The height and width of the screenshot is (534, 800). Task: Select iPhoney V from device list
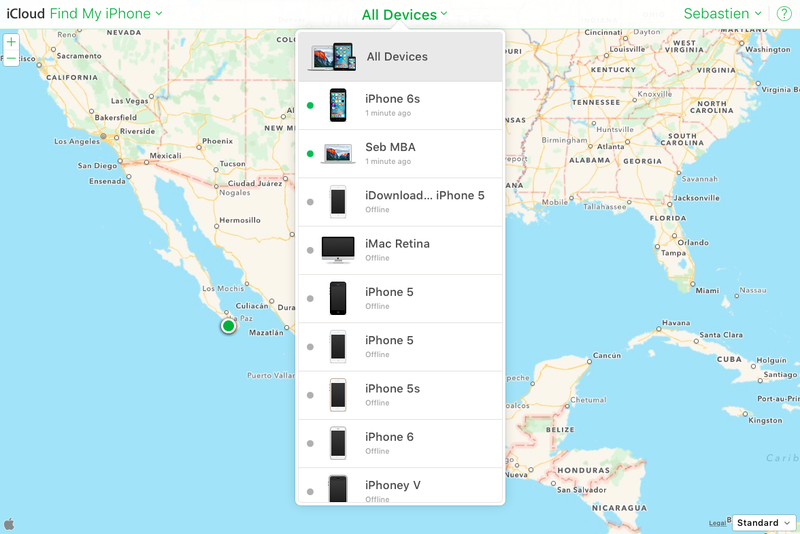401,486
